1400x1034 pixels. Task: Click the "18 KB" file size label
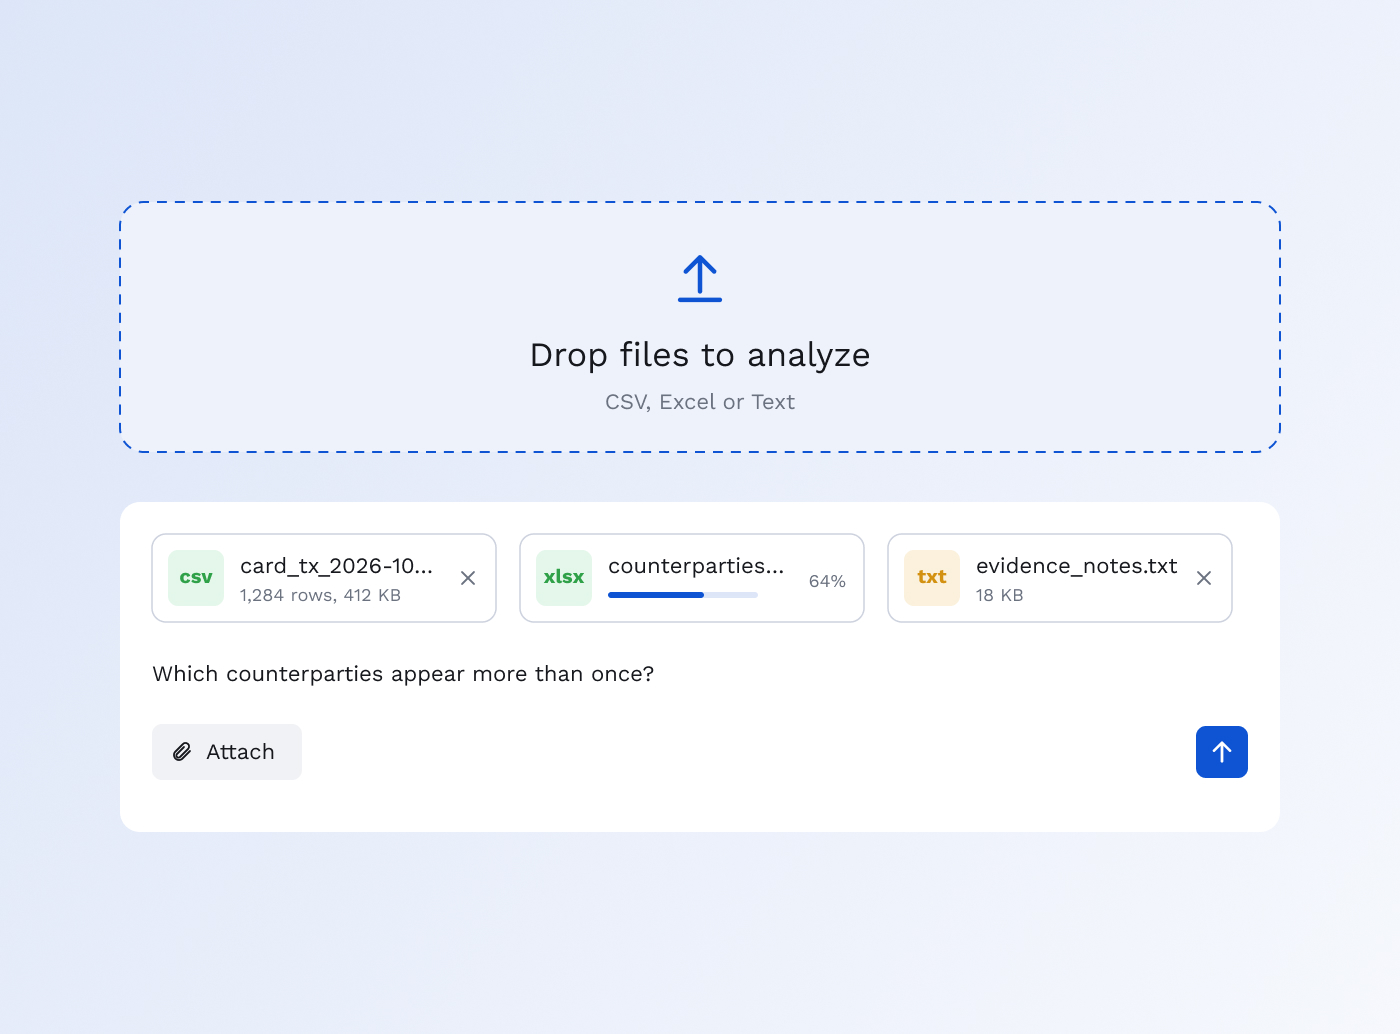1000,595
